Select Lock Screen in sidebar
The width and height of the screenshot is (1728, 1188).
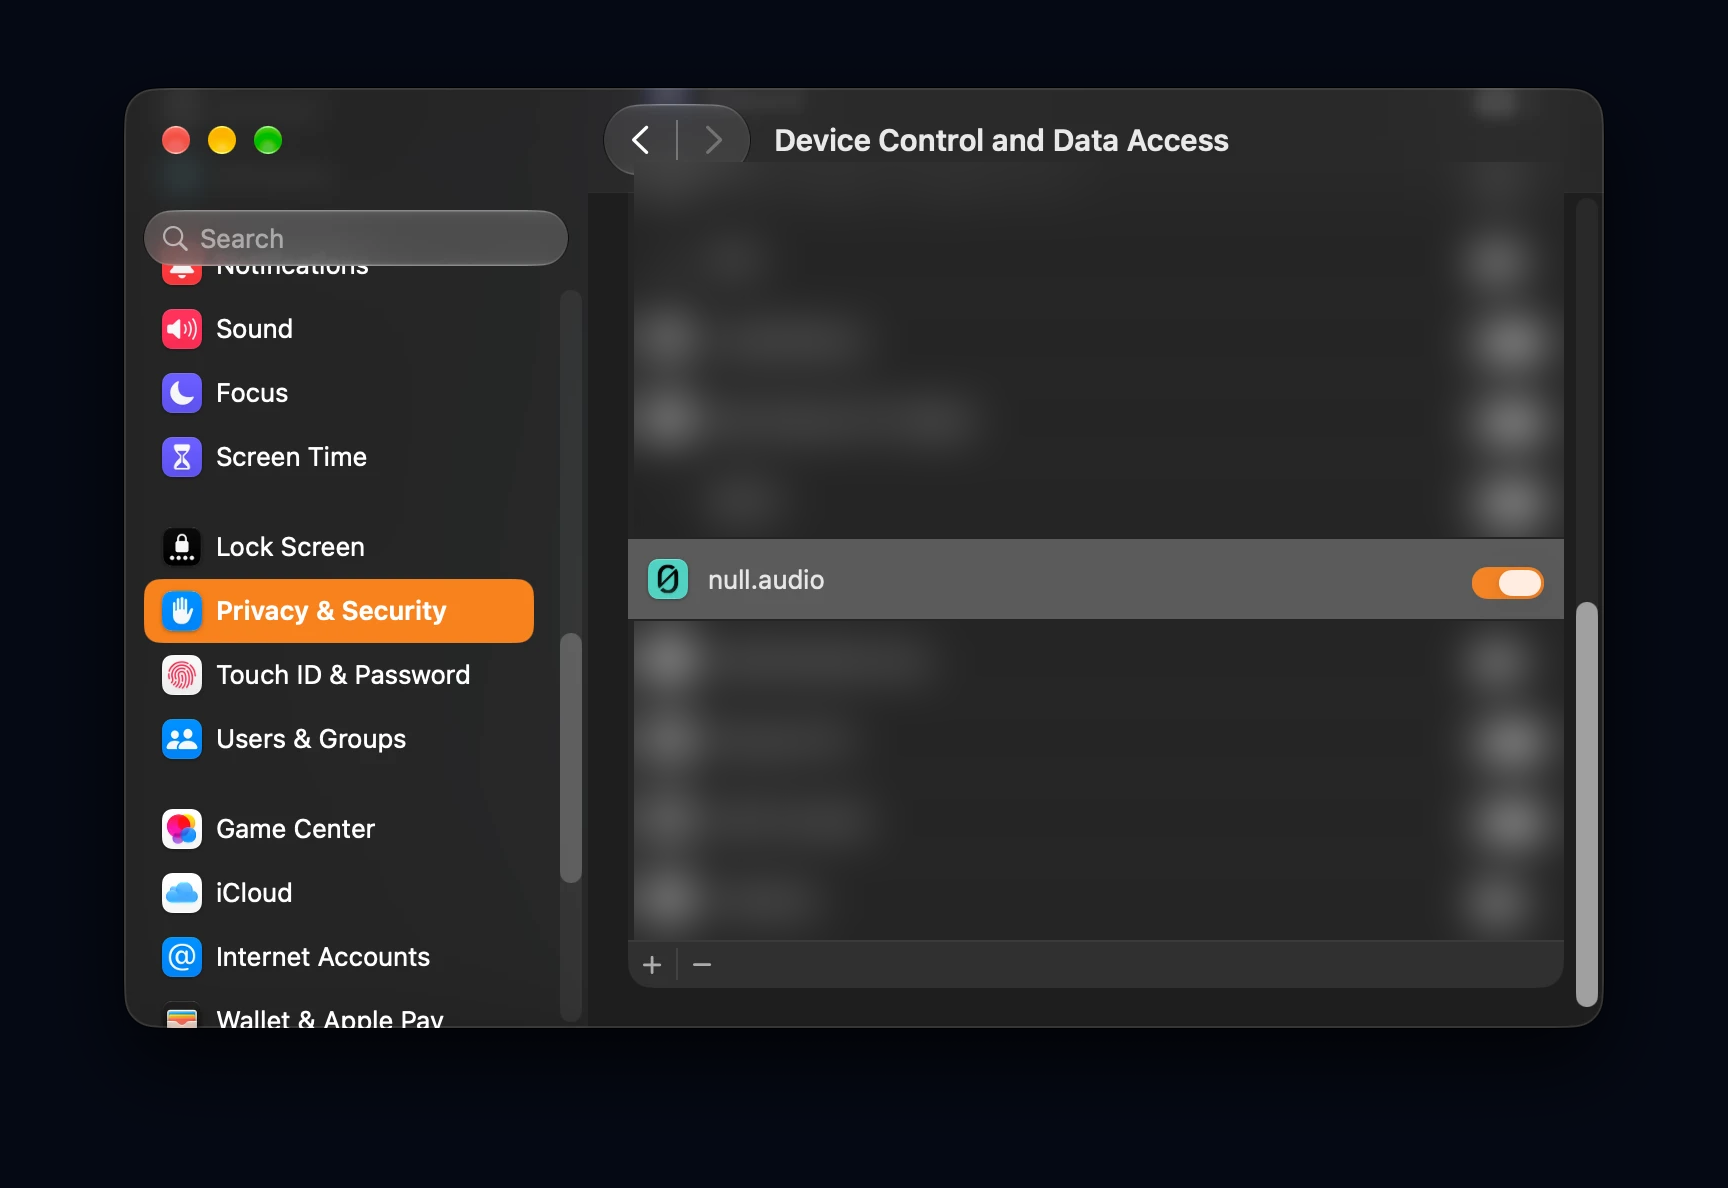[339, 547]
